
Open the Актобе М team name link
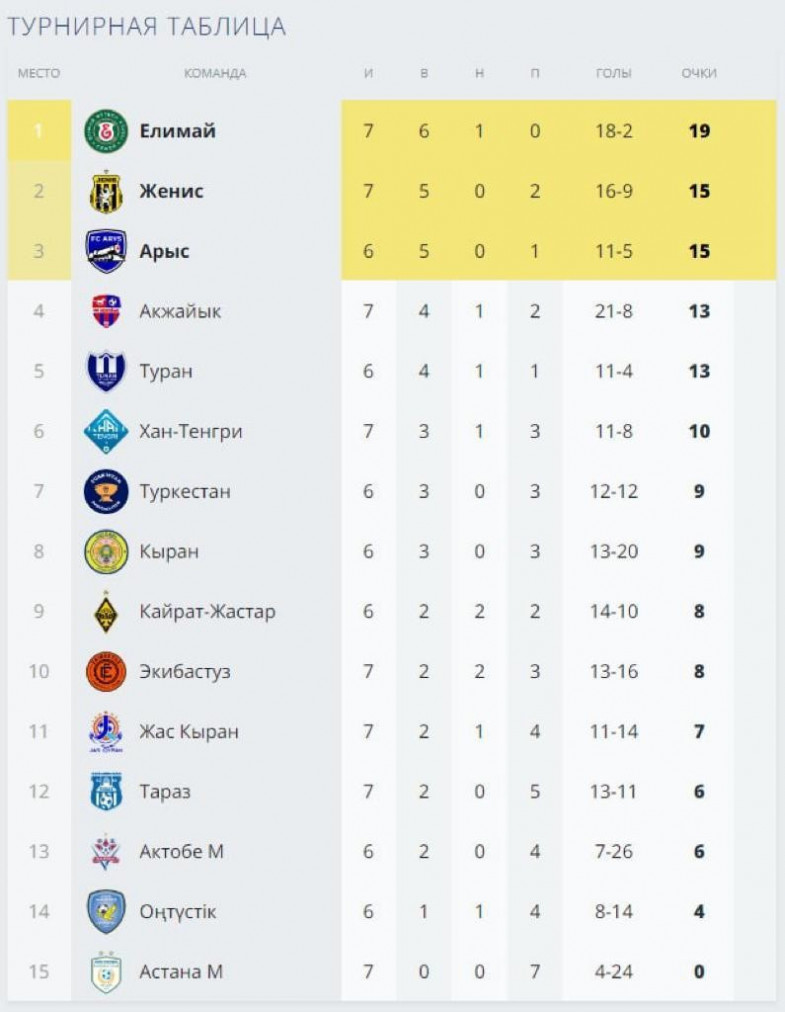tap(181, 852)
